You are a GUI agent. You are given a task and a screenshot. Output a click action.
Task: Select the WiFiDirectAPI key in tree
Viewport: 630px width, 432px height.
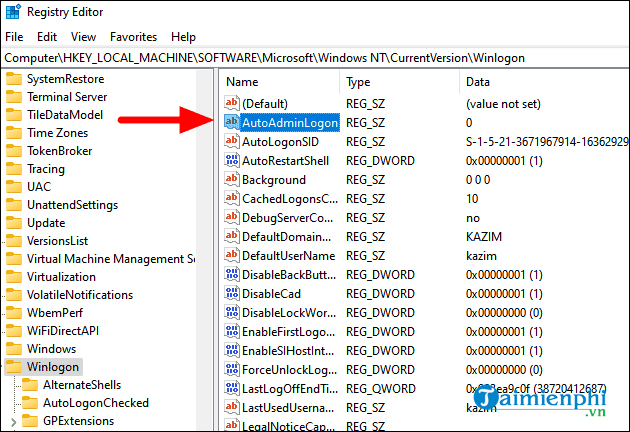point(63,331)
